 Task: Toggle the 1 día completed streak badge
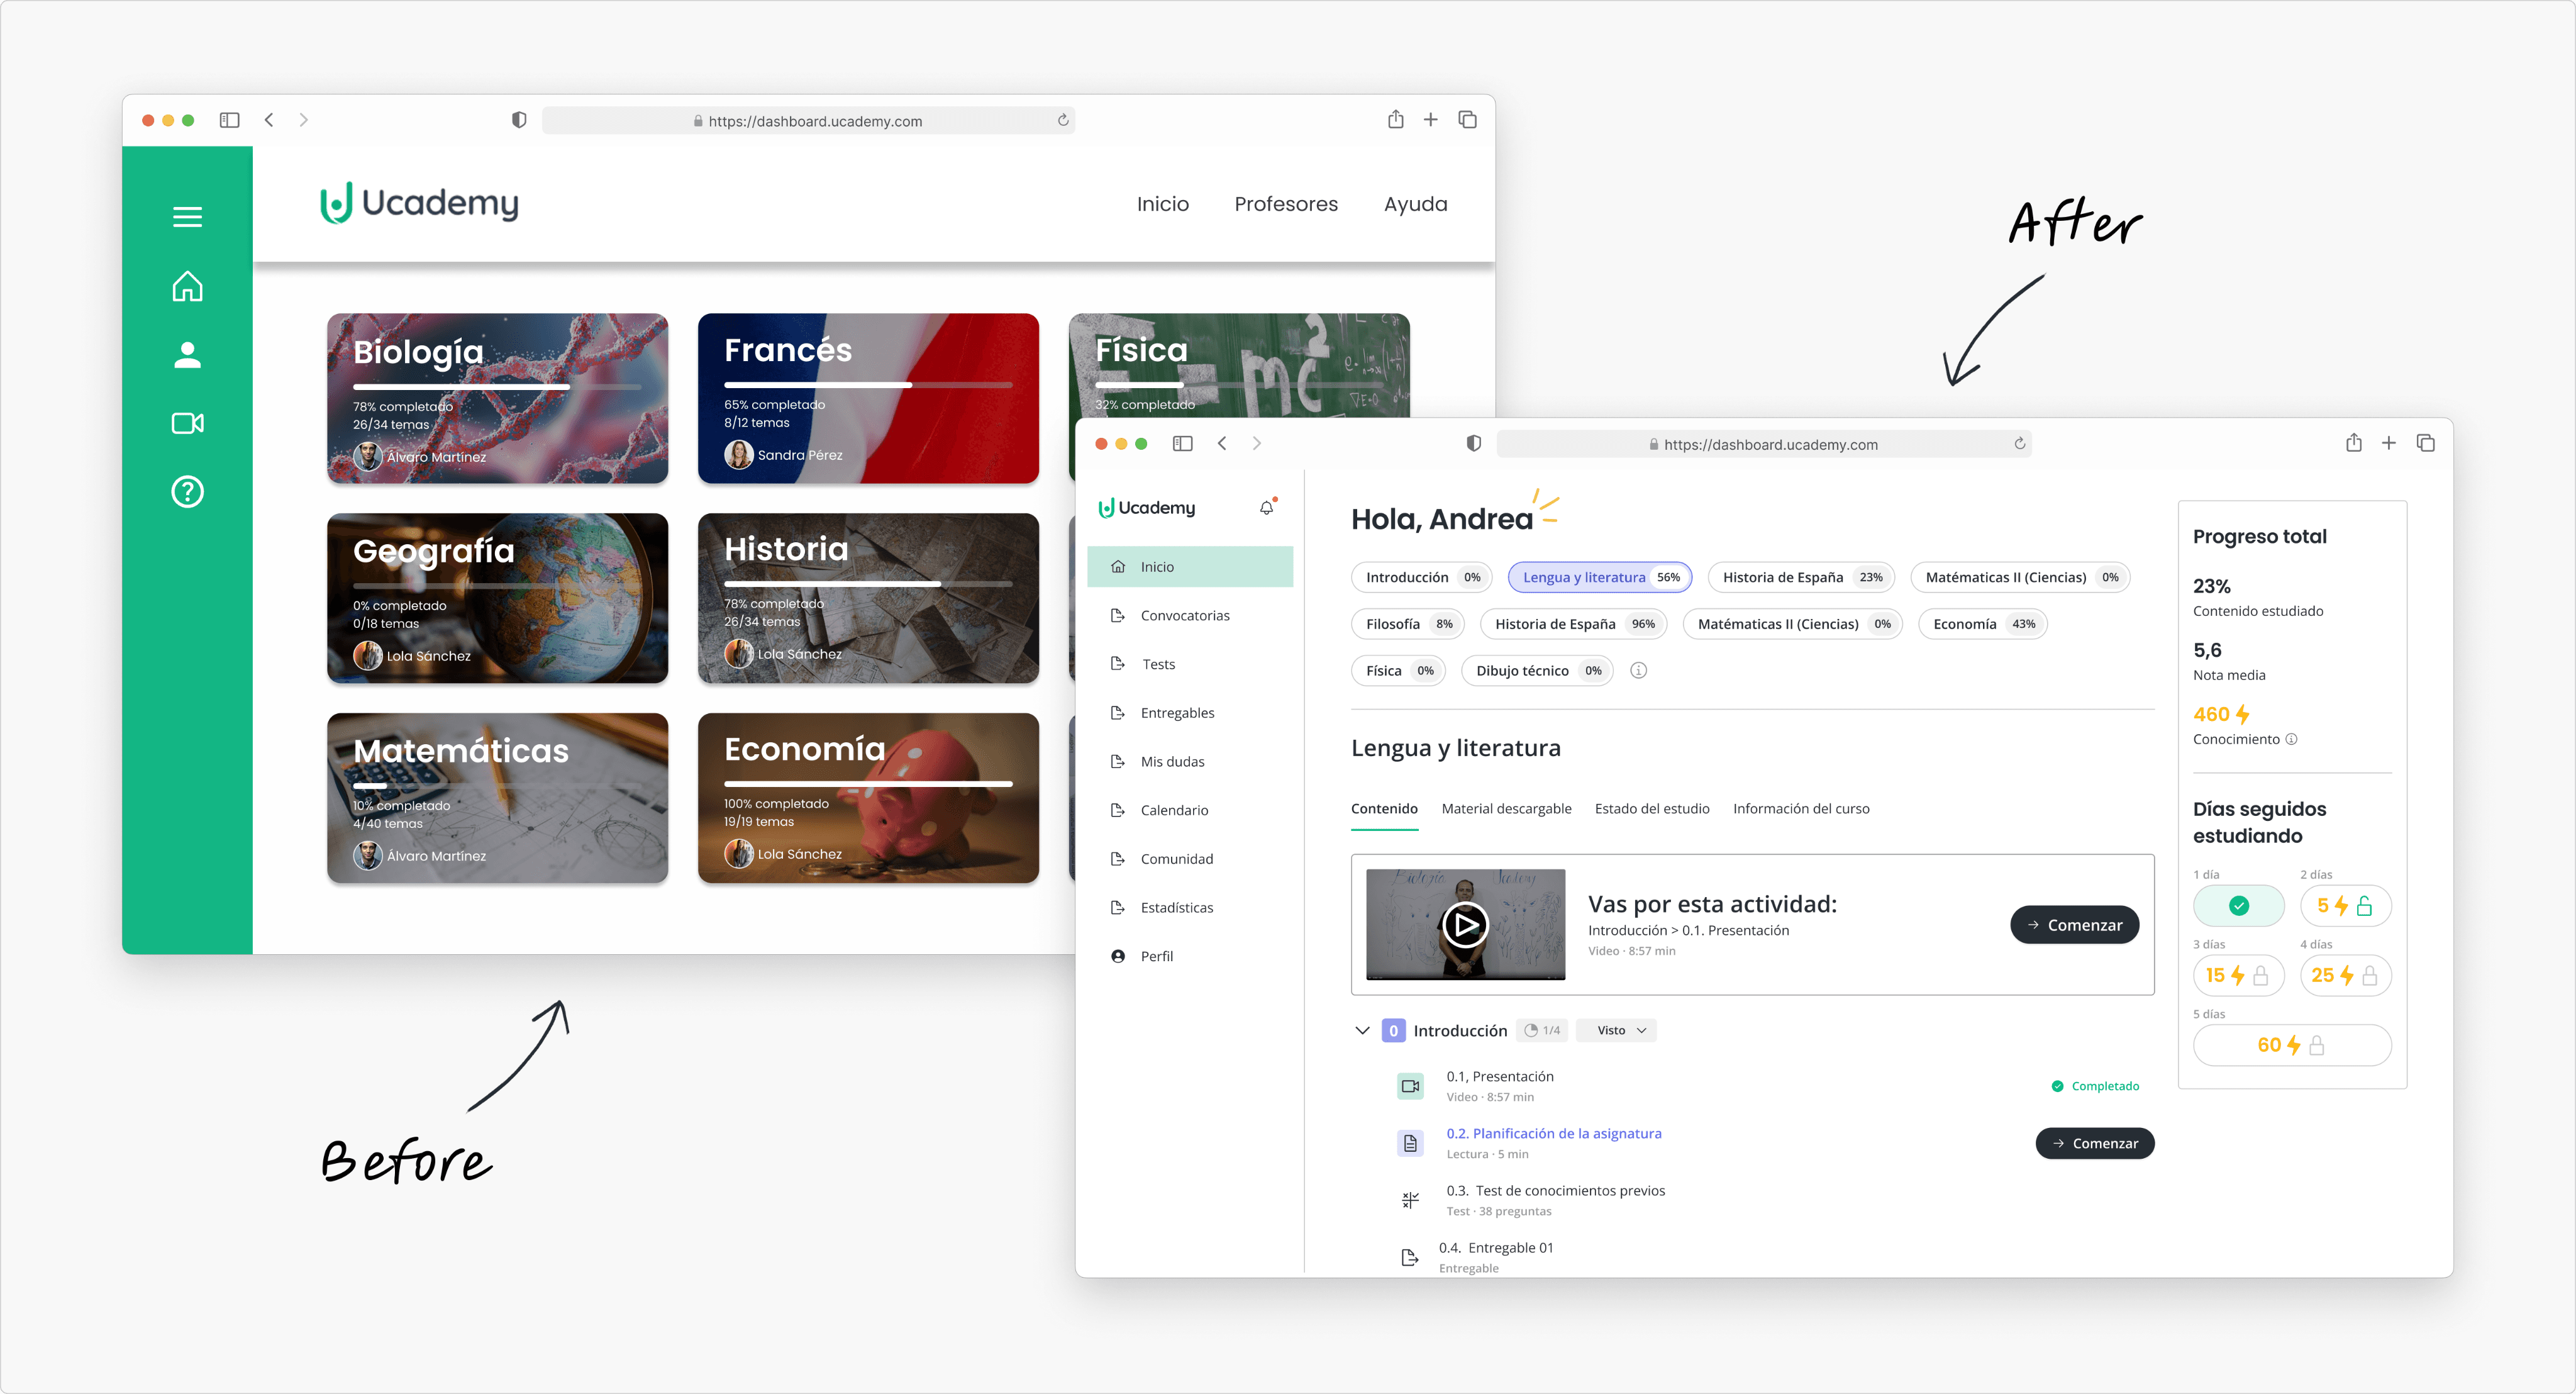(2238, 905)
